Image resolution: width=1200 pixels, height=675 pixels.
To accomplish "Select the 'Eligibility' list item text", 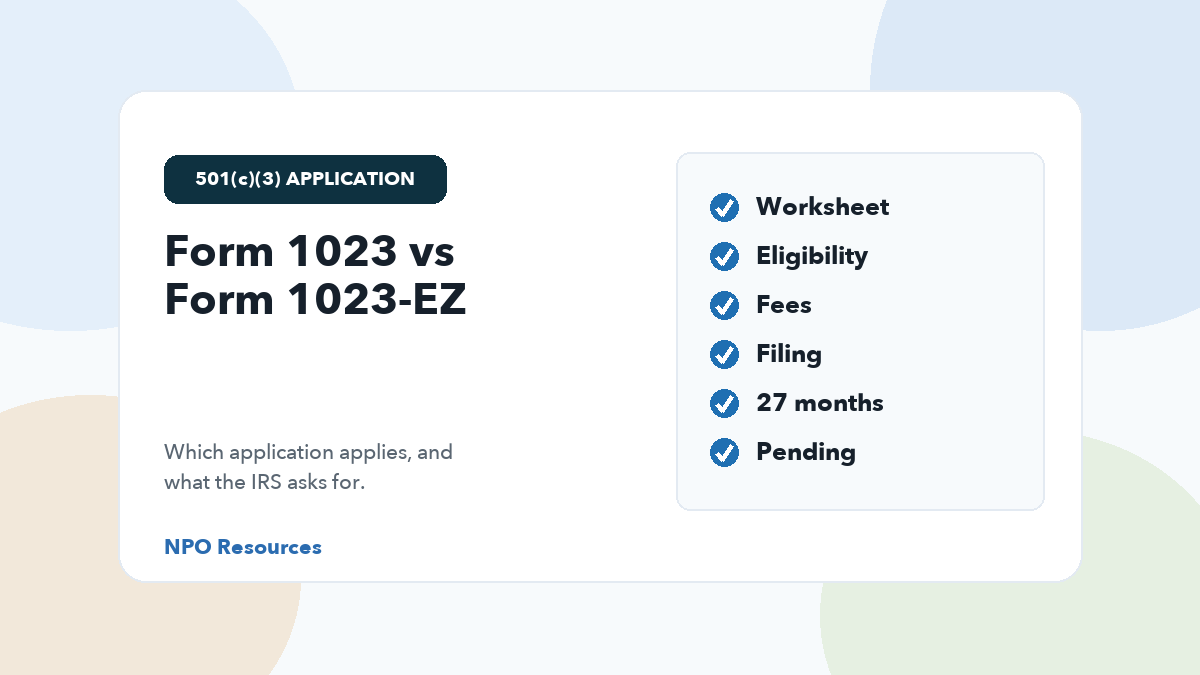I will click(x=812, y=256).
